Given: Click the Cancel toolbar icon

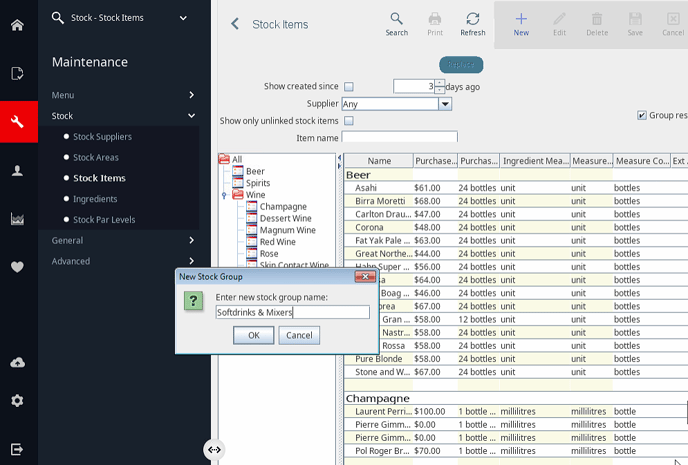Looking at the screenshot, I should (x=673, y=24).
